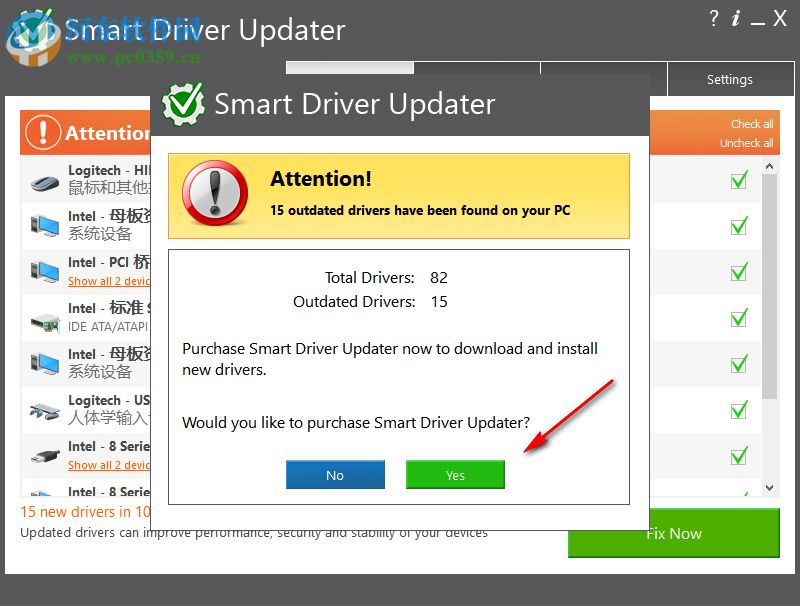Click Yes to purchase Smart Driver Updater

click(x=455, y=474)
